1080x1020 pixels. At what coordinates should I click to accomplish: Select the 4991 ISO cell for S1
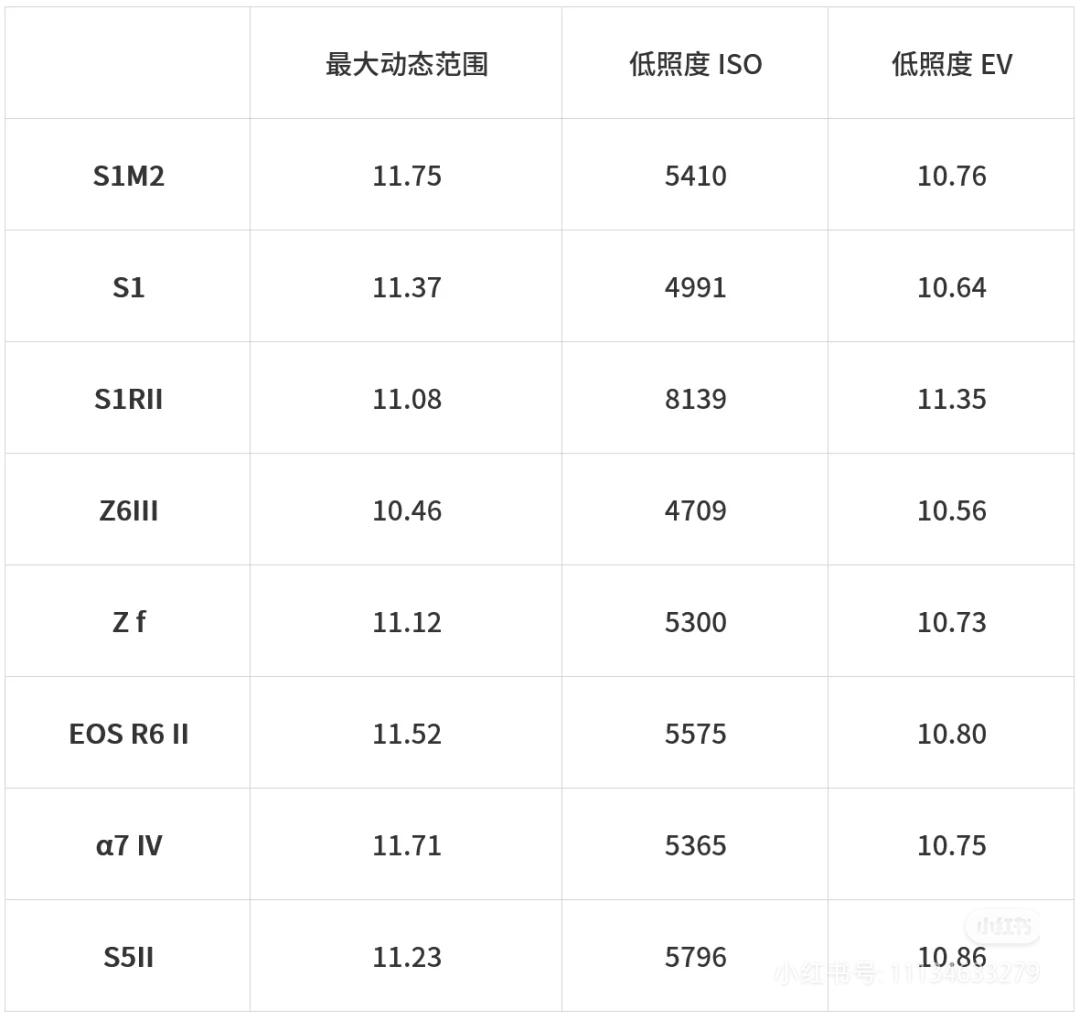coord(695,288)
